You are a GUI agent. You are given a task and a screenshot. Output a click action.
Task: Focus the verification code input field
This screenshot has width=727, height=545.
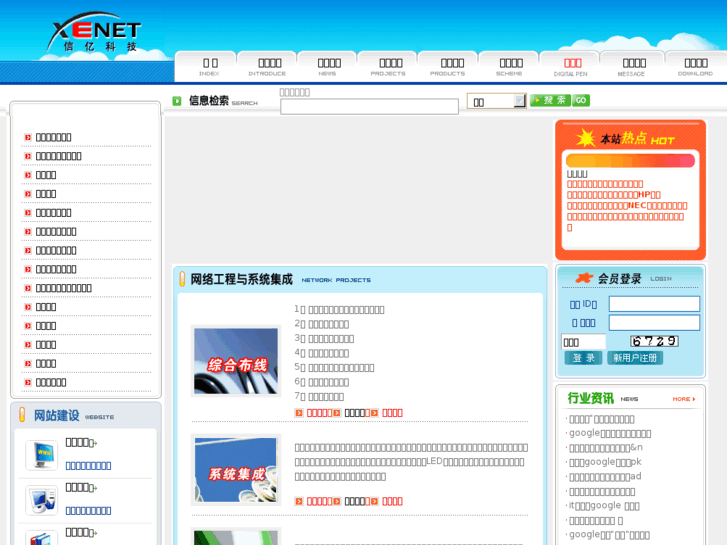[583, 342]
